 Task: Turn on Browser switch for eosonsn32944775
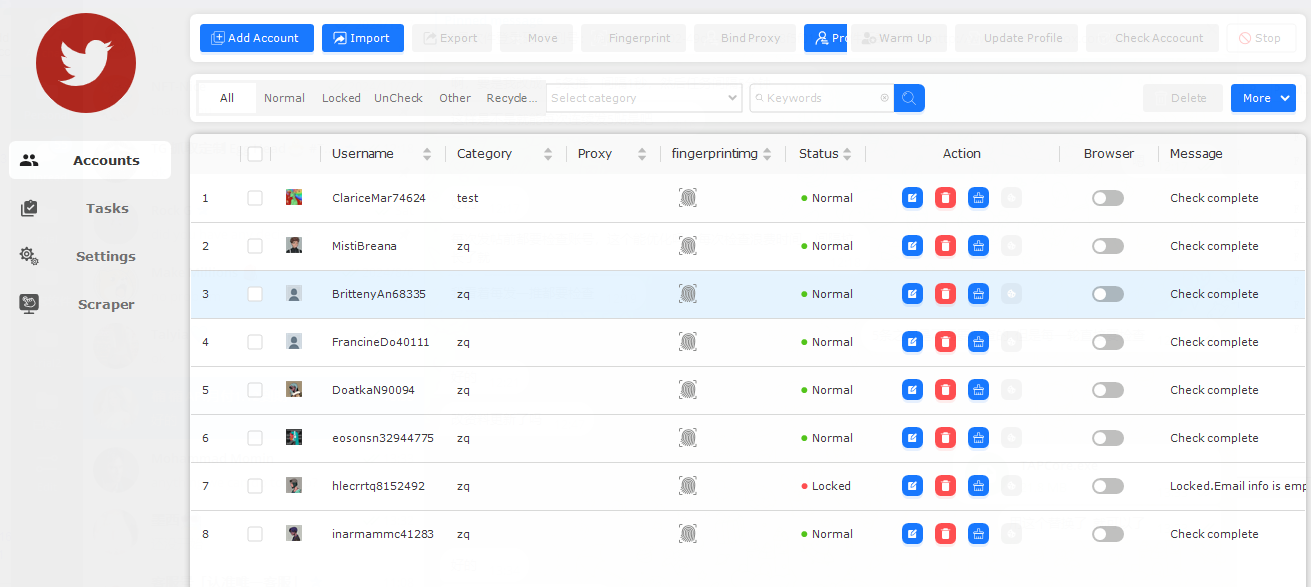coord(1107,438)
